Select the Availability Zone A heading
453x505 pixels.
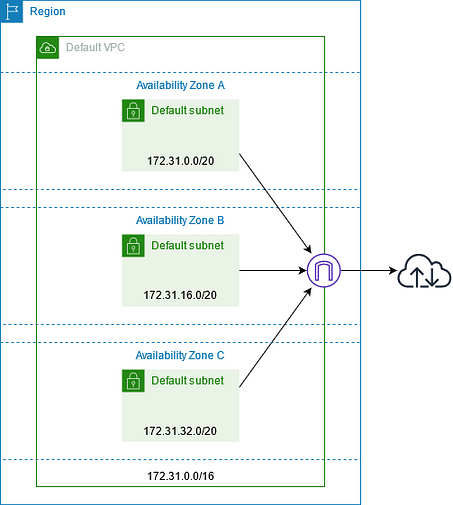tap(180, 85)
